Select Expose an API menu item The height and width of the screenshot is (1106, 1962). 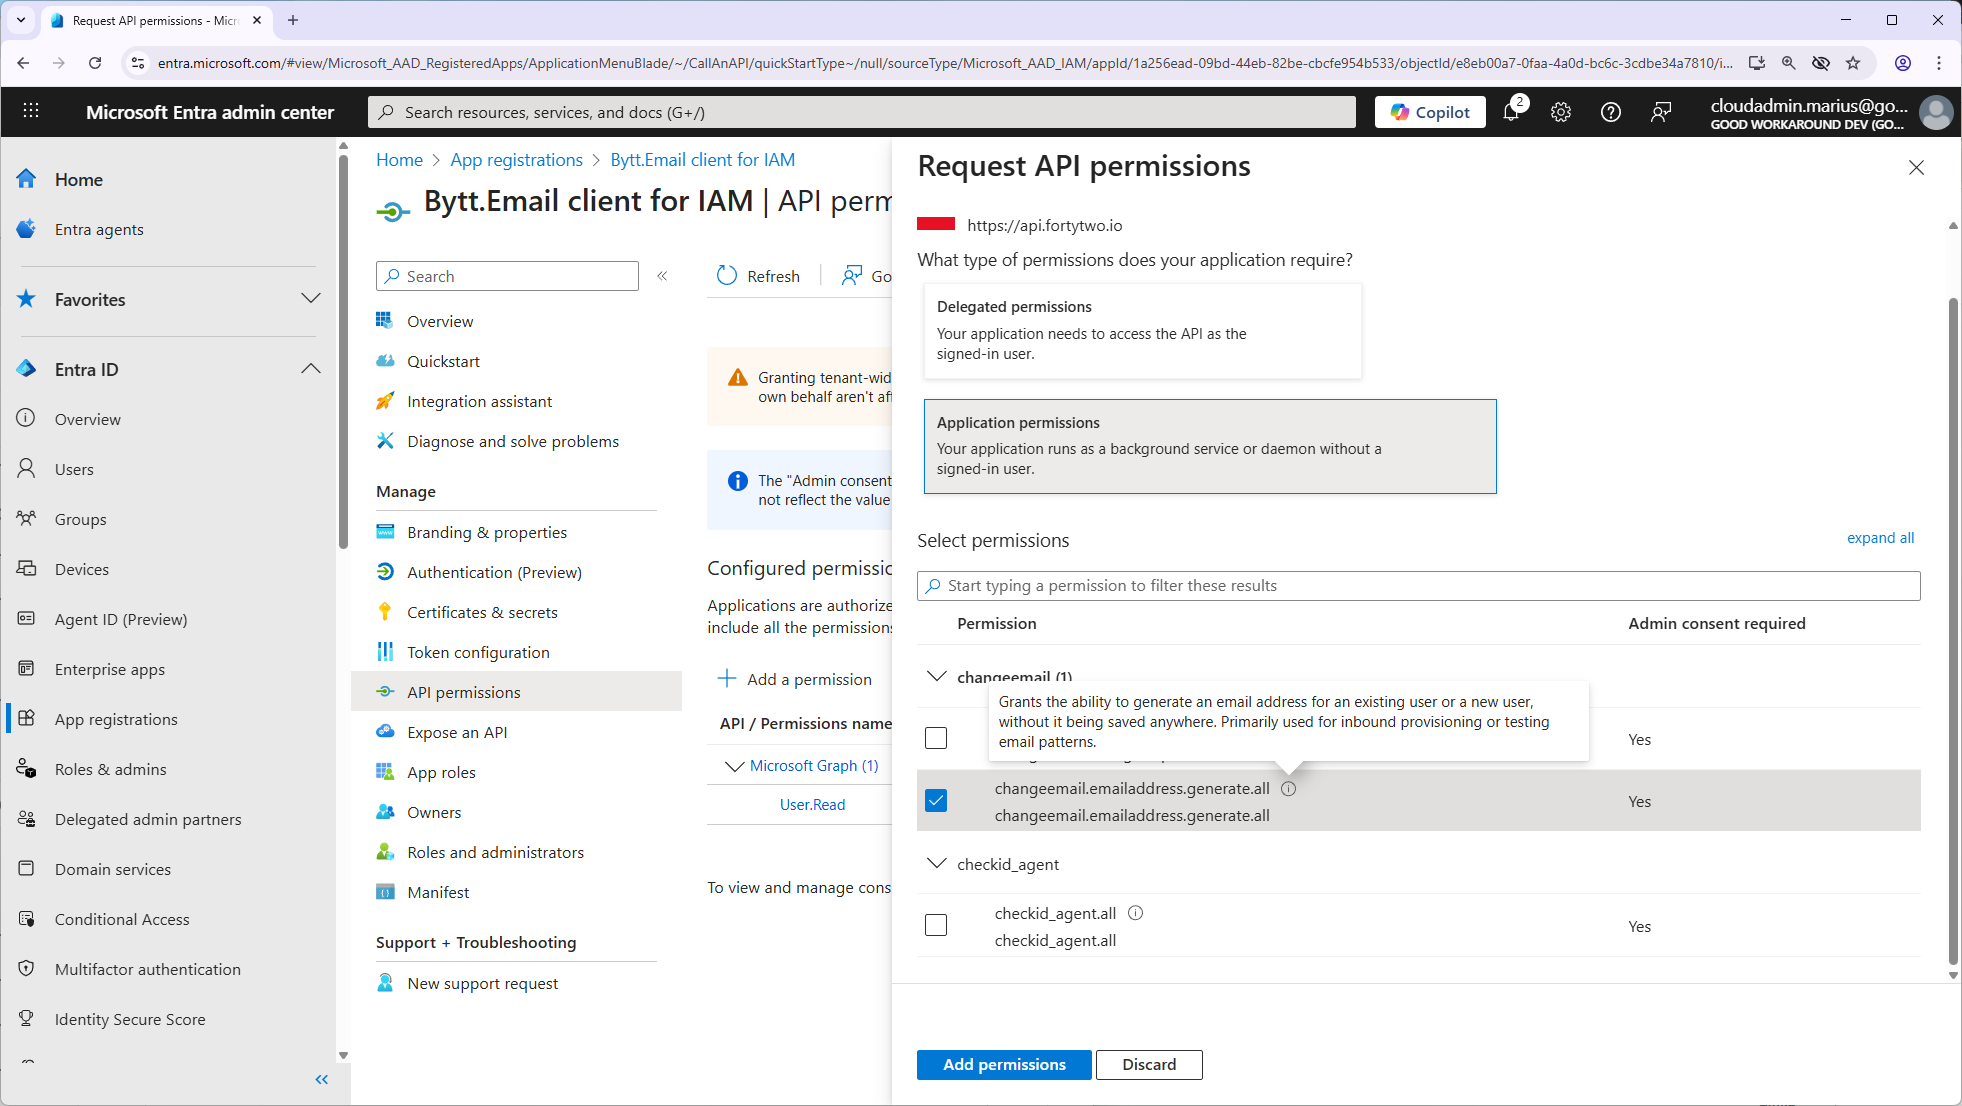click(457, 732)
